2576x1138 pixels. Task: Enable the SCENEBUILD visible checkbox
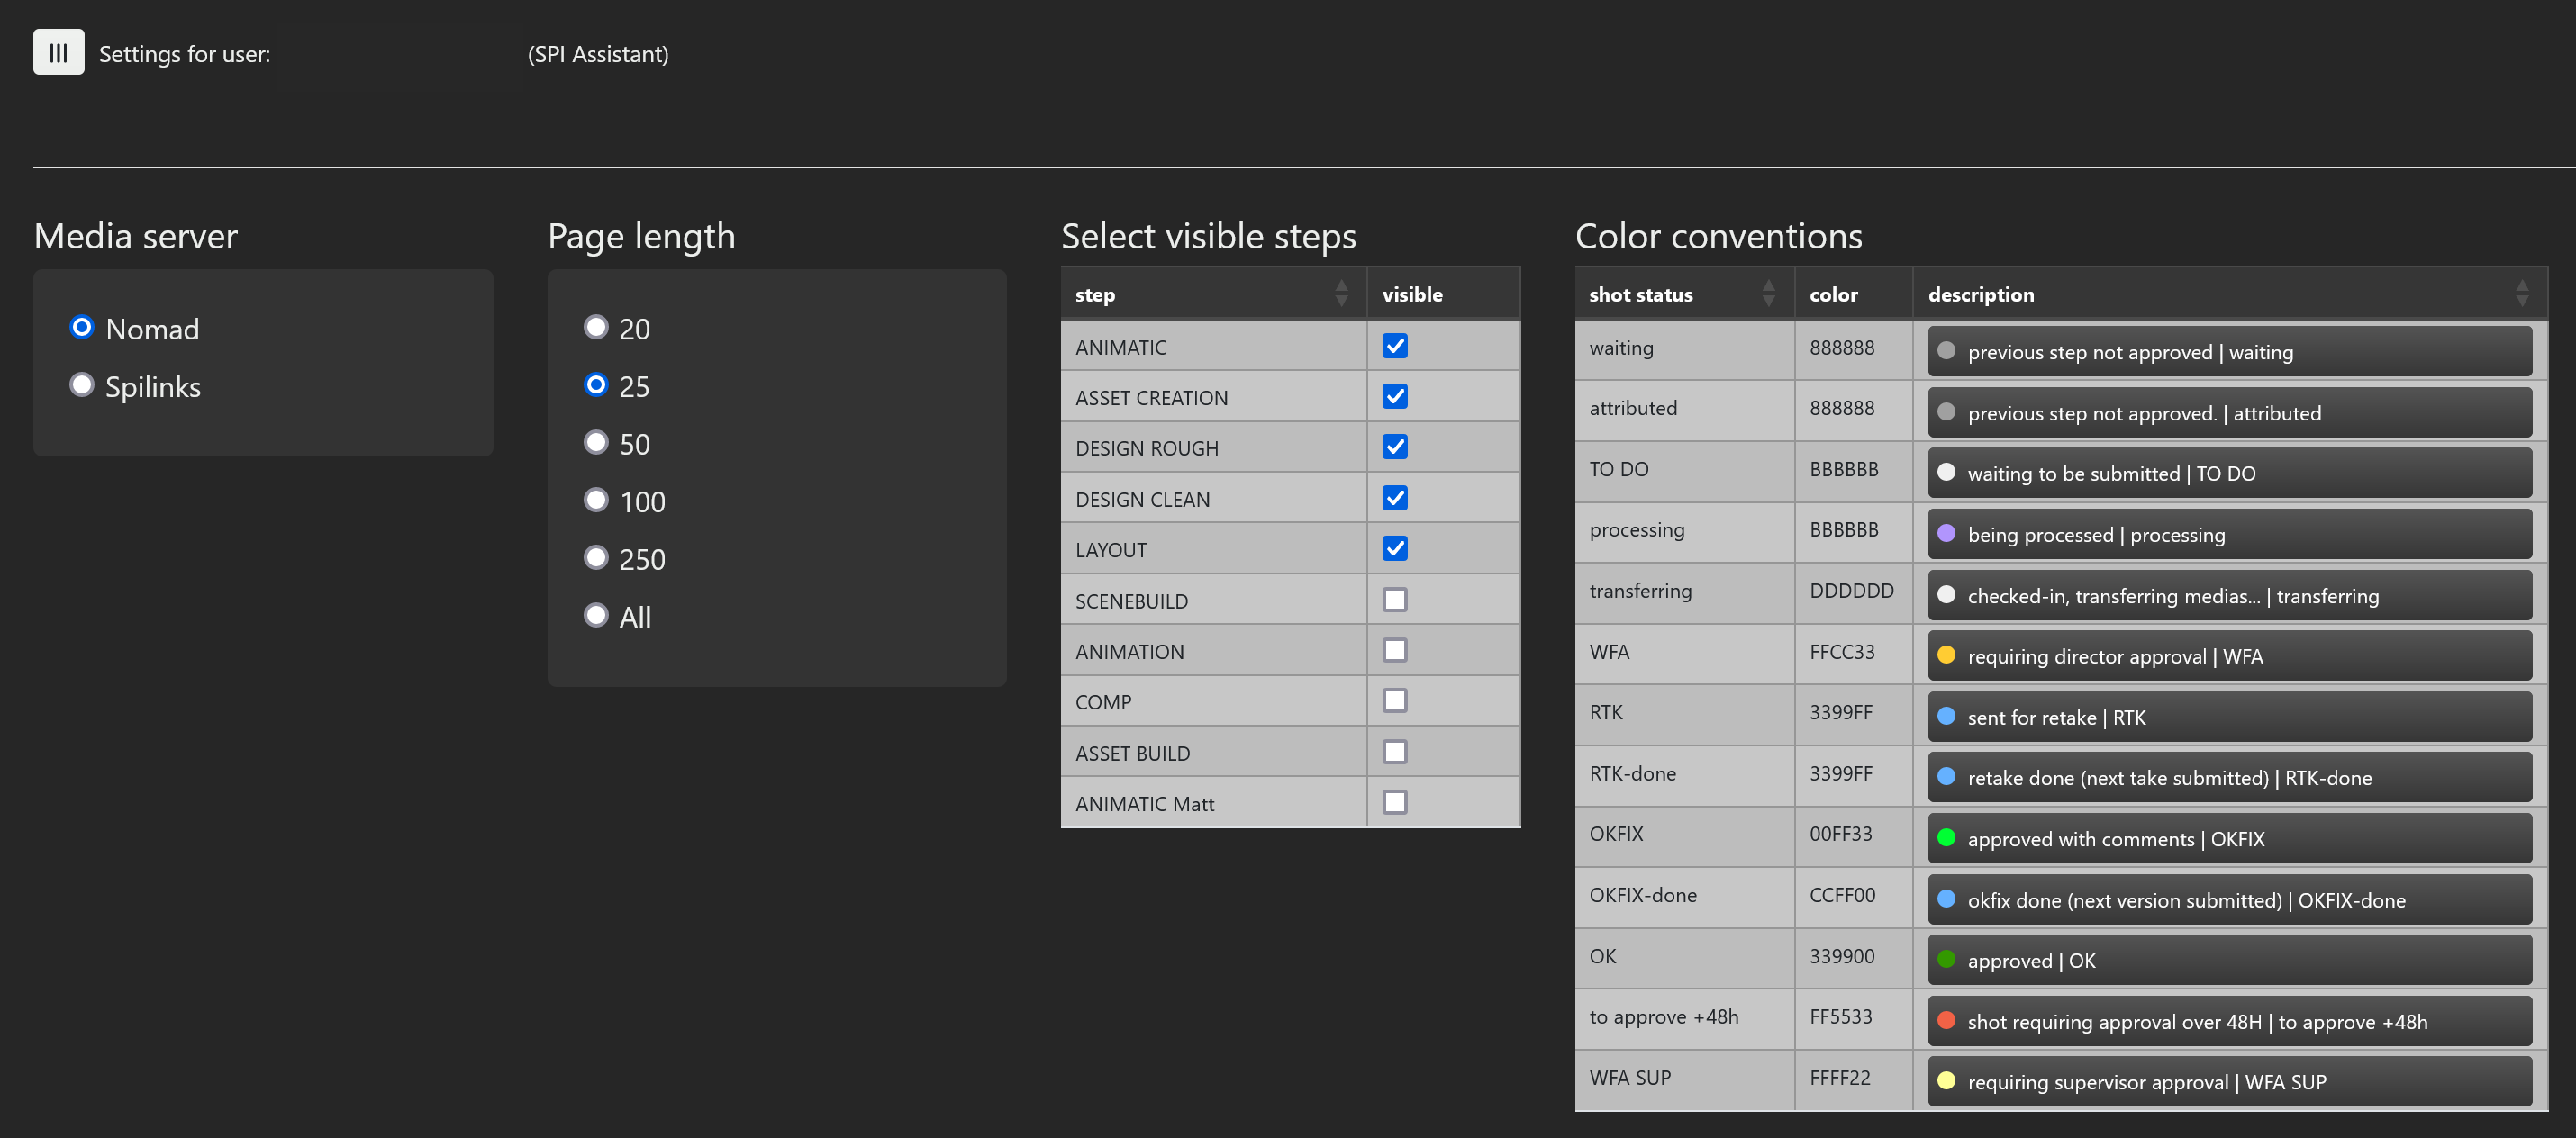pyautogui.click(x=1394, y=600)
